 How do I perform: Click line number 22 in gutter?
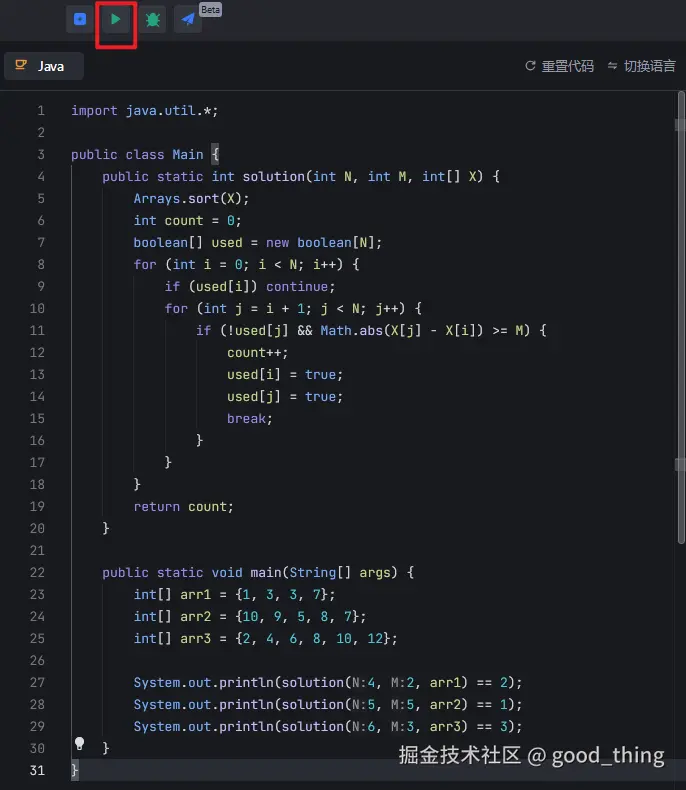(37, 572)
